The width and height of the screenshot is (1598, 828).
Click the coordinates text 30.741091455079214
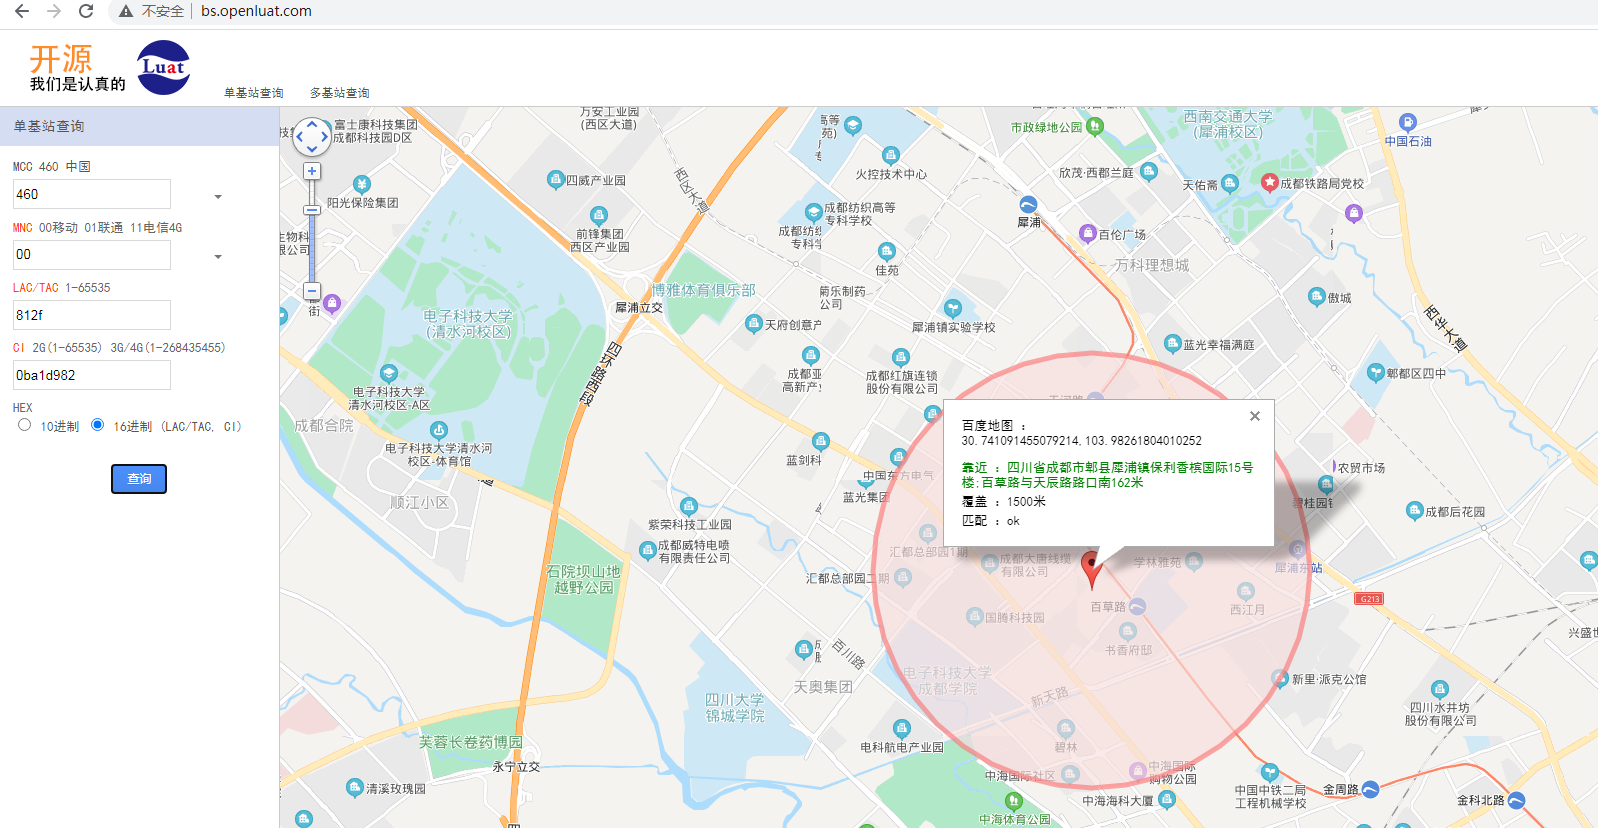click(1081, 441)
